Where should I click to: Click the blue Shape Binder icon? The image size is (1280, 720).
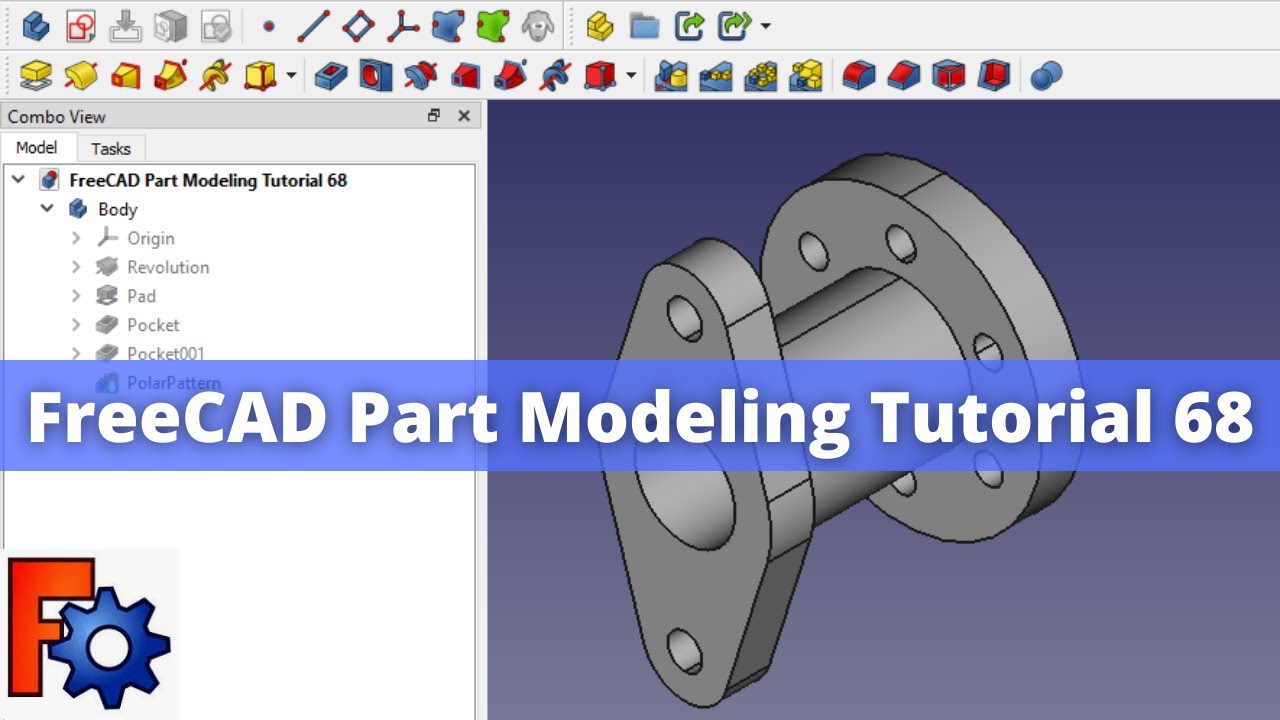(x=448, y=25)
